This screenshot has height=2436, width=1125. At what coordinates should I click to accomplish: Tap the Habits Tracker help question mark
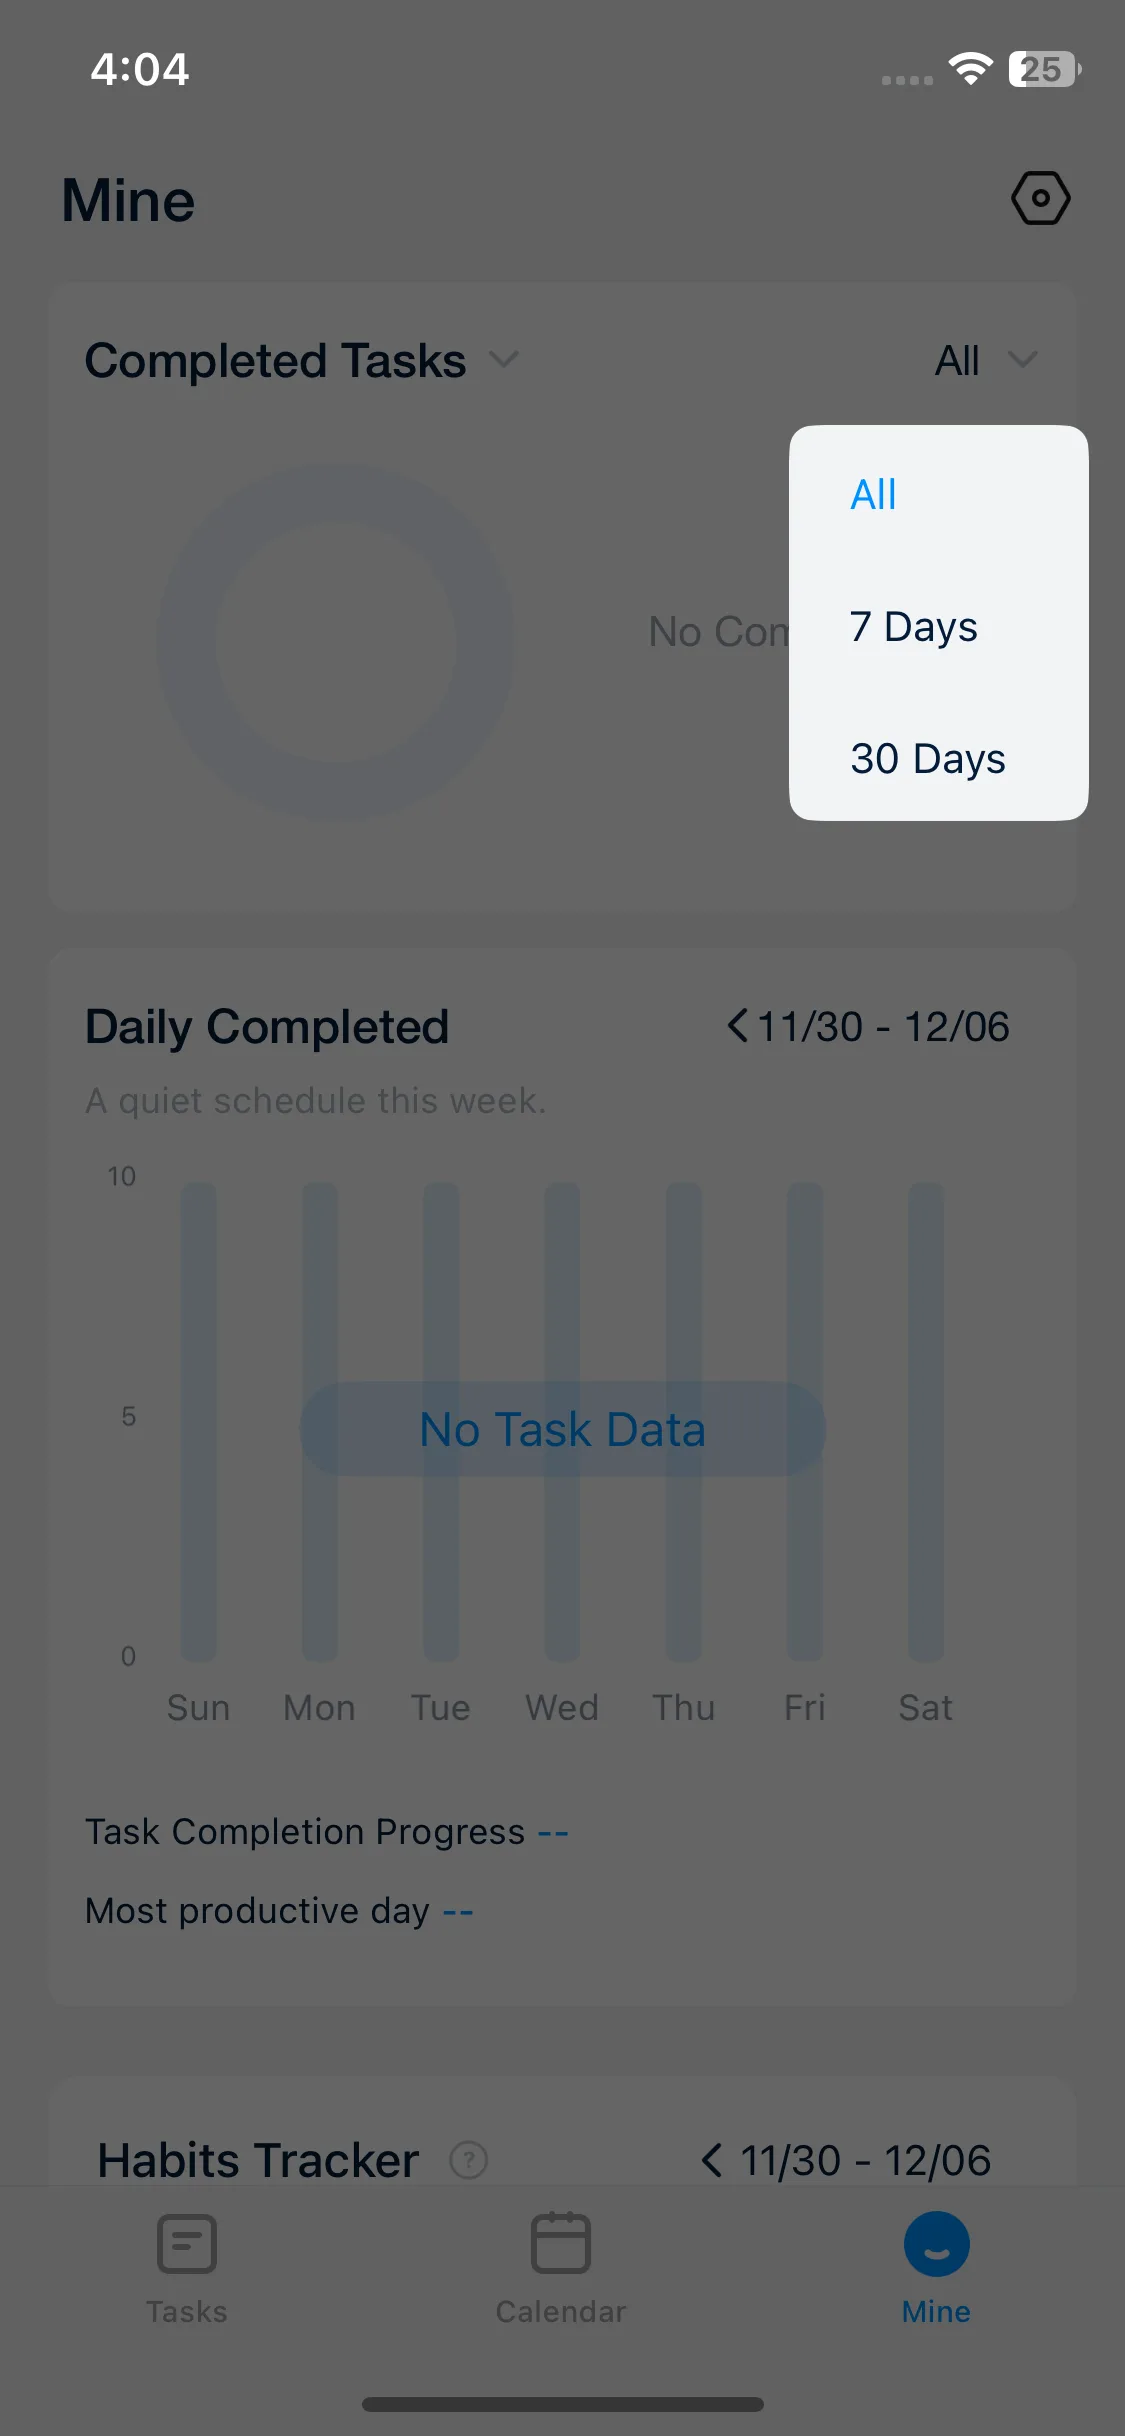468,2160
